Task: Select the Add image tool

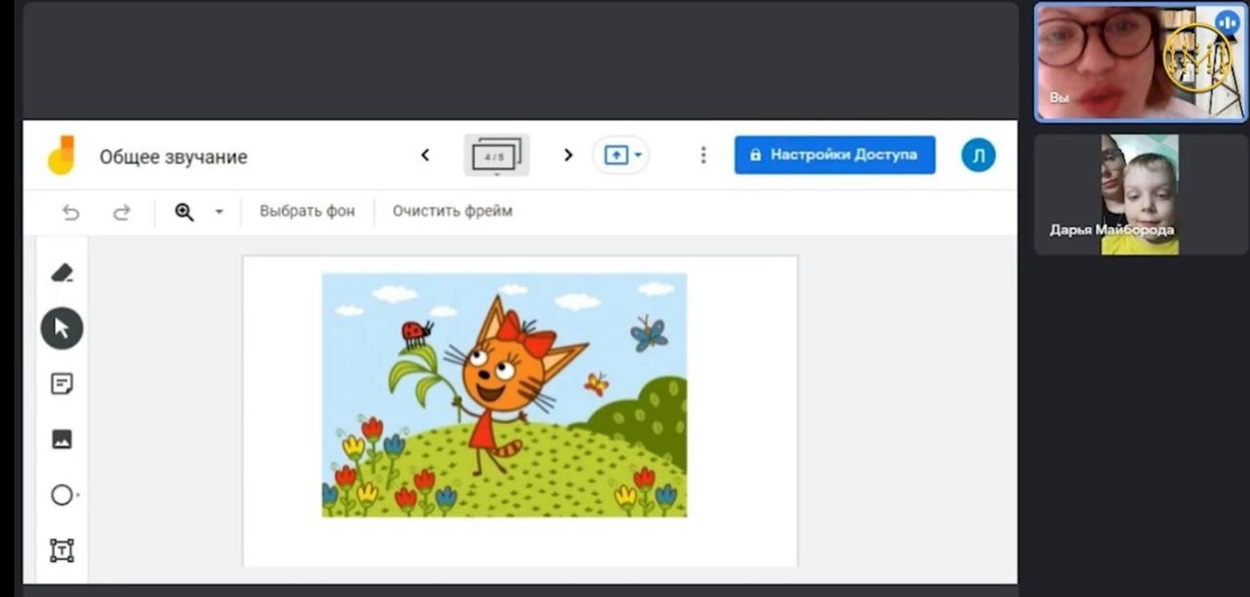Action: [x=62, y=439]
